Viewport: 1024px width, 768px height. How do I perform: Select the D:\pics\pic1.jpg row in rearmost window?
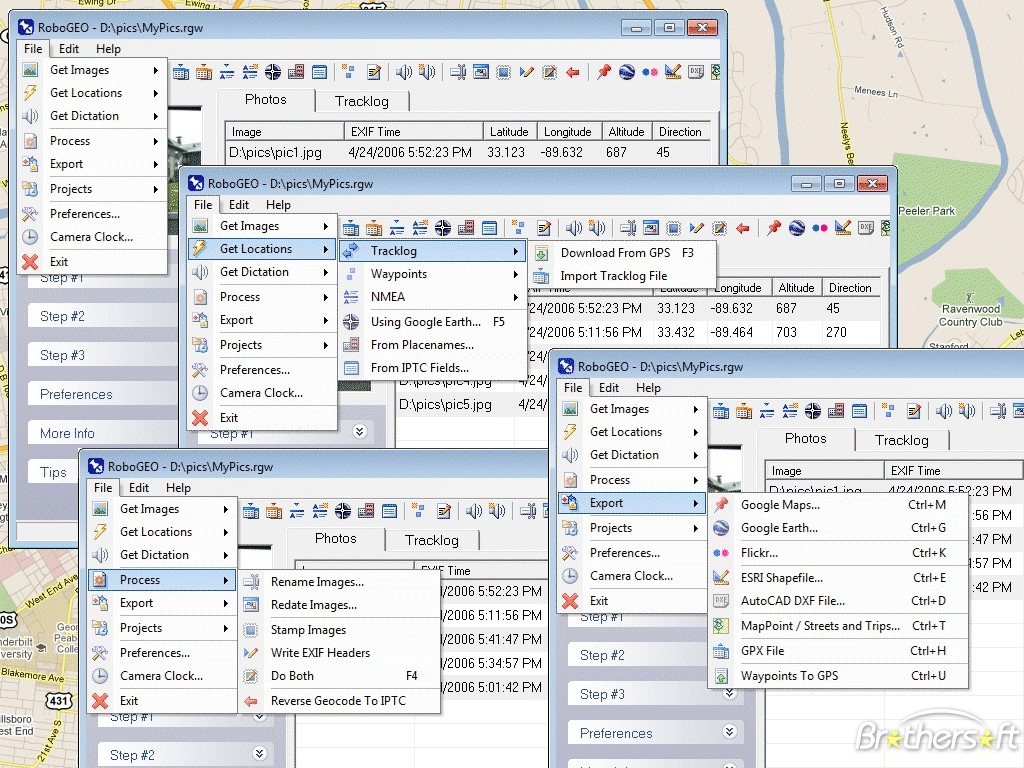pos(467,153)
